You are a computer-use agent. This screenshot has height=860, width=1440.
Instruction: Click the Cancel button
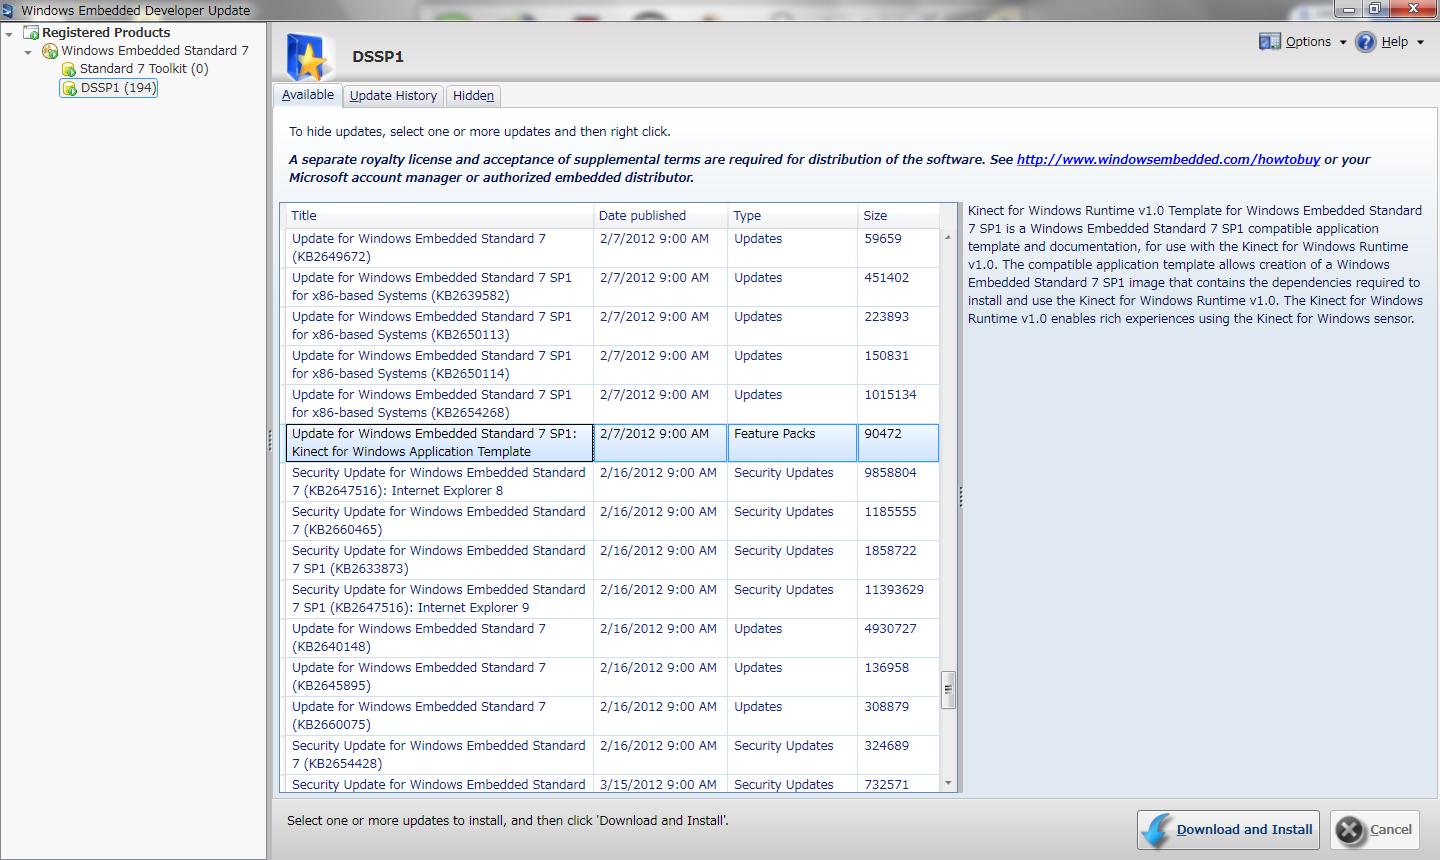tap(1375, 830)
